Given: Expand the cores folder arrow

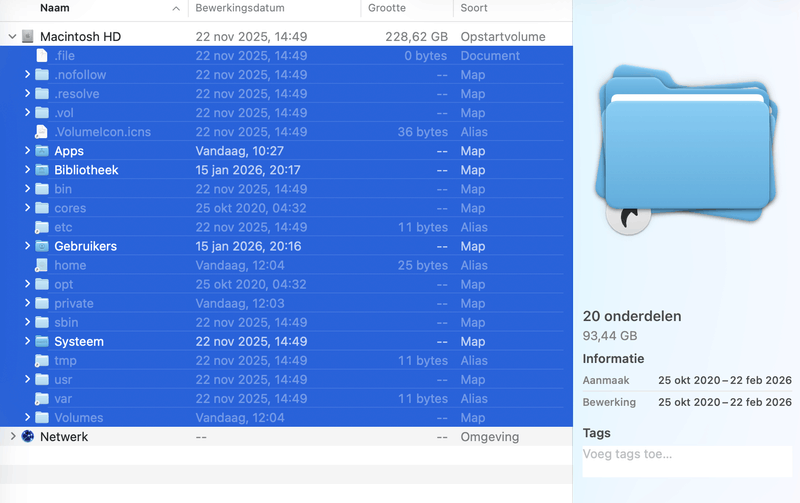Looking at the screenshot, I should pyautogui.click(x=28, y=208).
